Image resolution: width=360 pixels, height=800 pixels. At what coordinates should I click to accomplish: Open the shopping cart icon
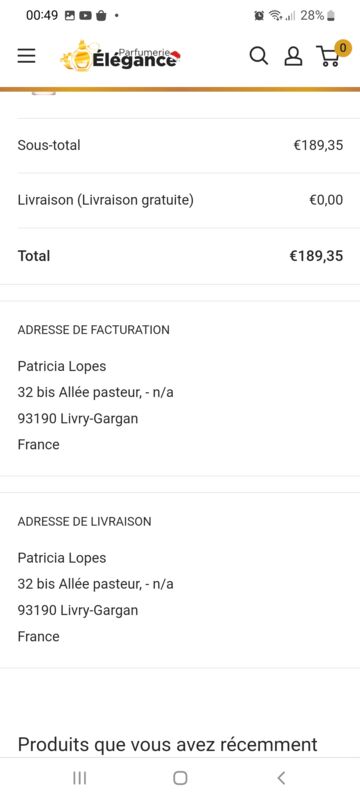tap(328, 57)
